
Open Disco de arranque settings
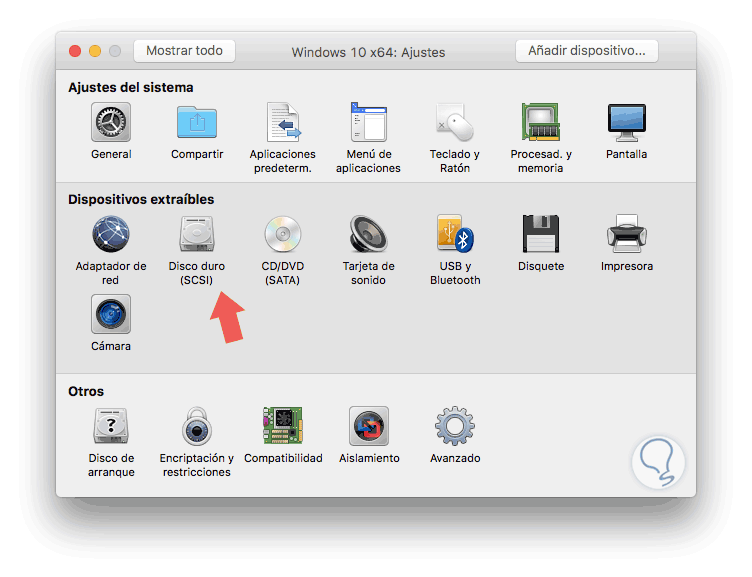click(x=111, y=426)
